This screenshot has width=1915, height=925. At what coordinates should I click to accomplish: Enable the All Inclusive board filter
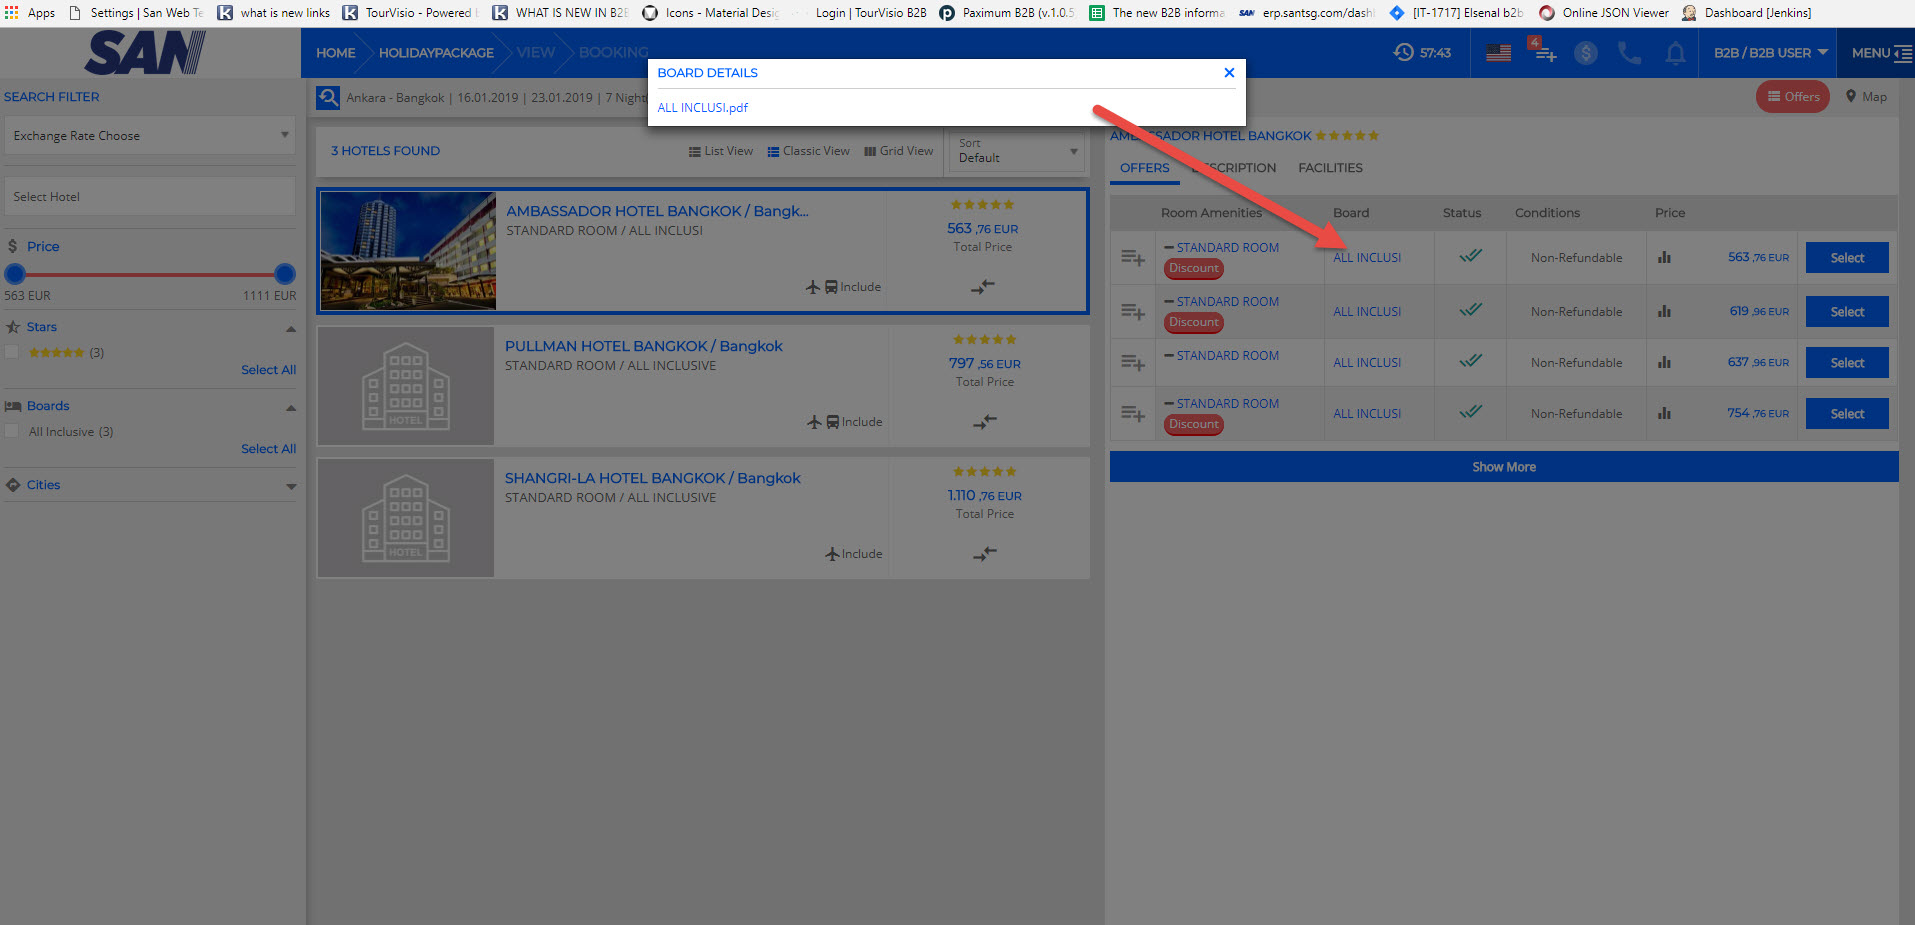coord(13,431)
